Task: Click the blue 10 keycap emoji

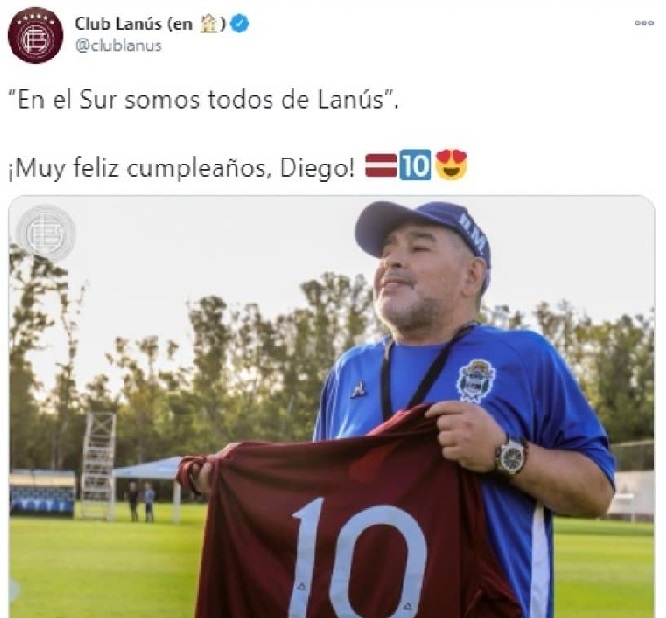Action: [415, 165]
